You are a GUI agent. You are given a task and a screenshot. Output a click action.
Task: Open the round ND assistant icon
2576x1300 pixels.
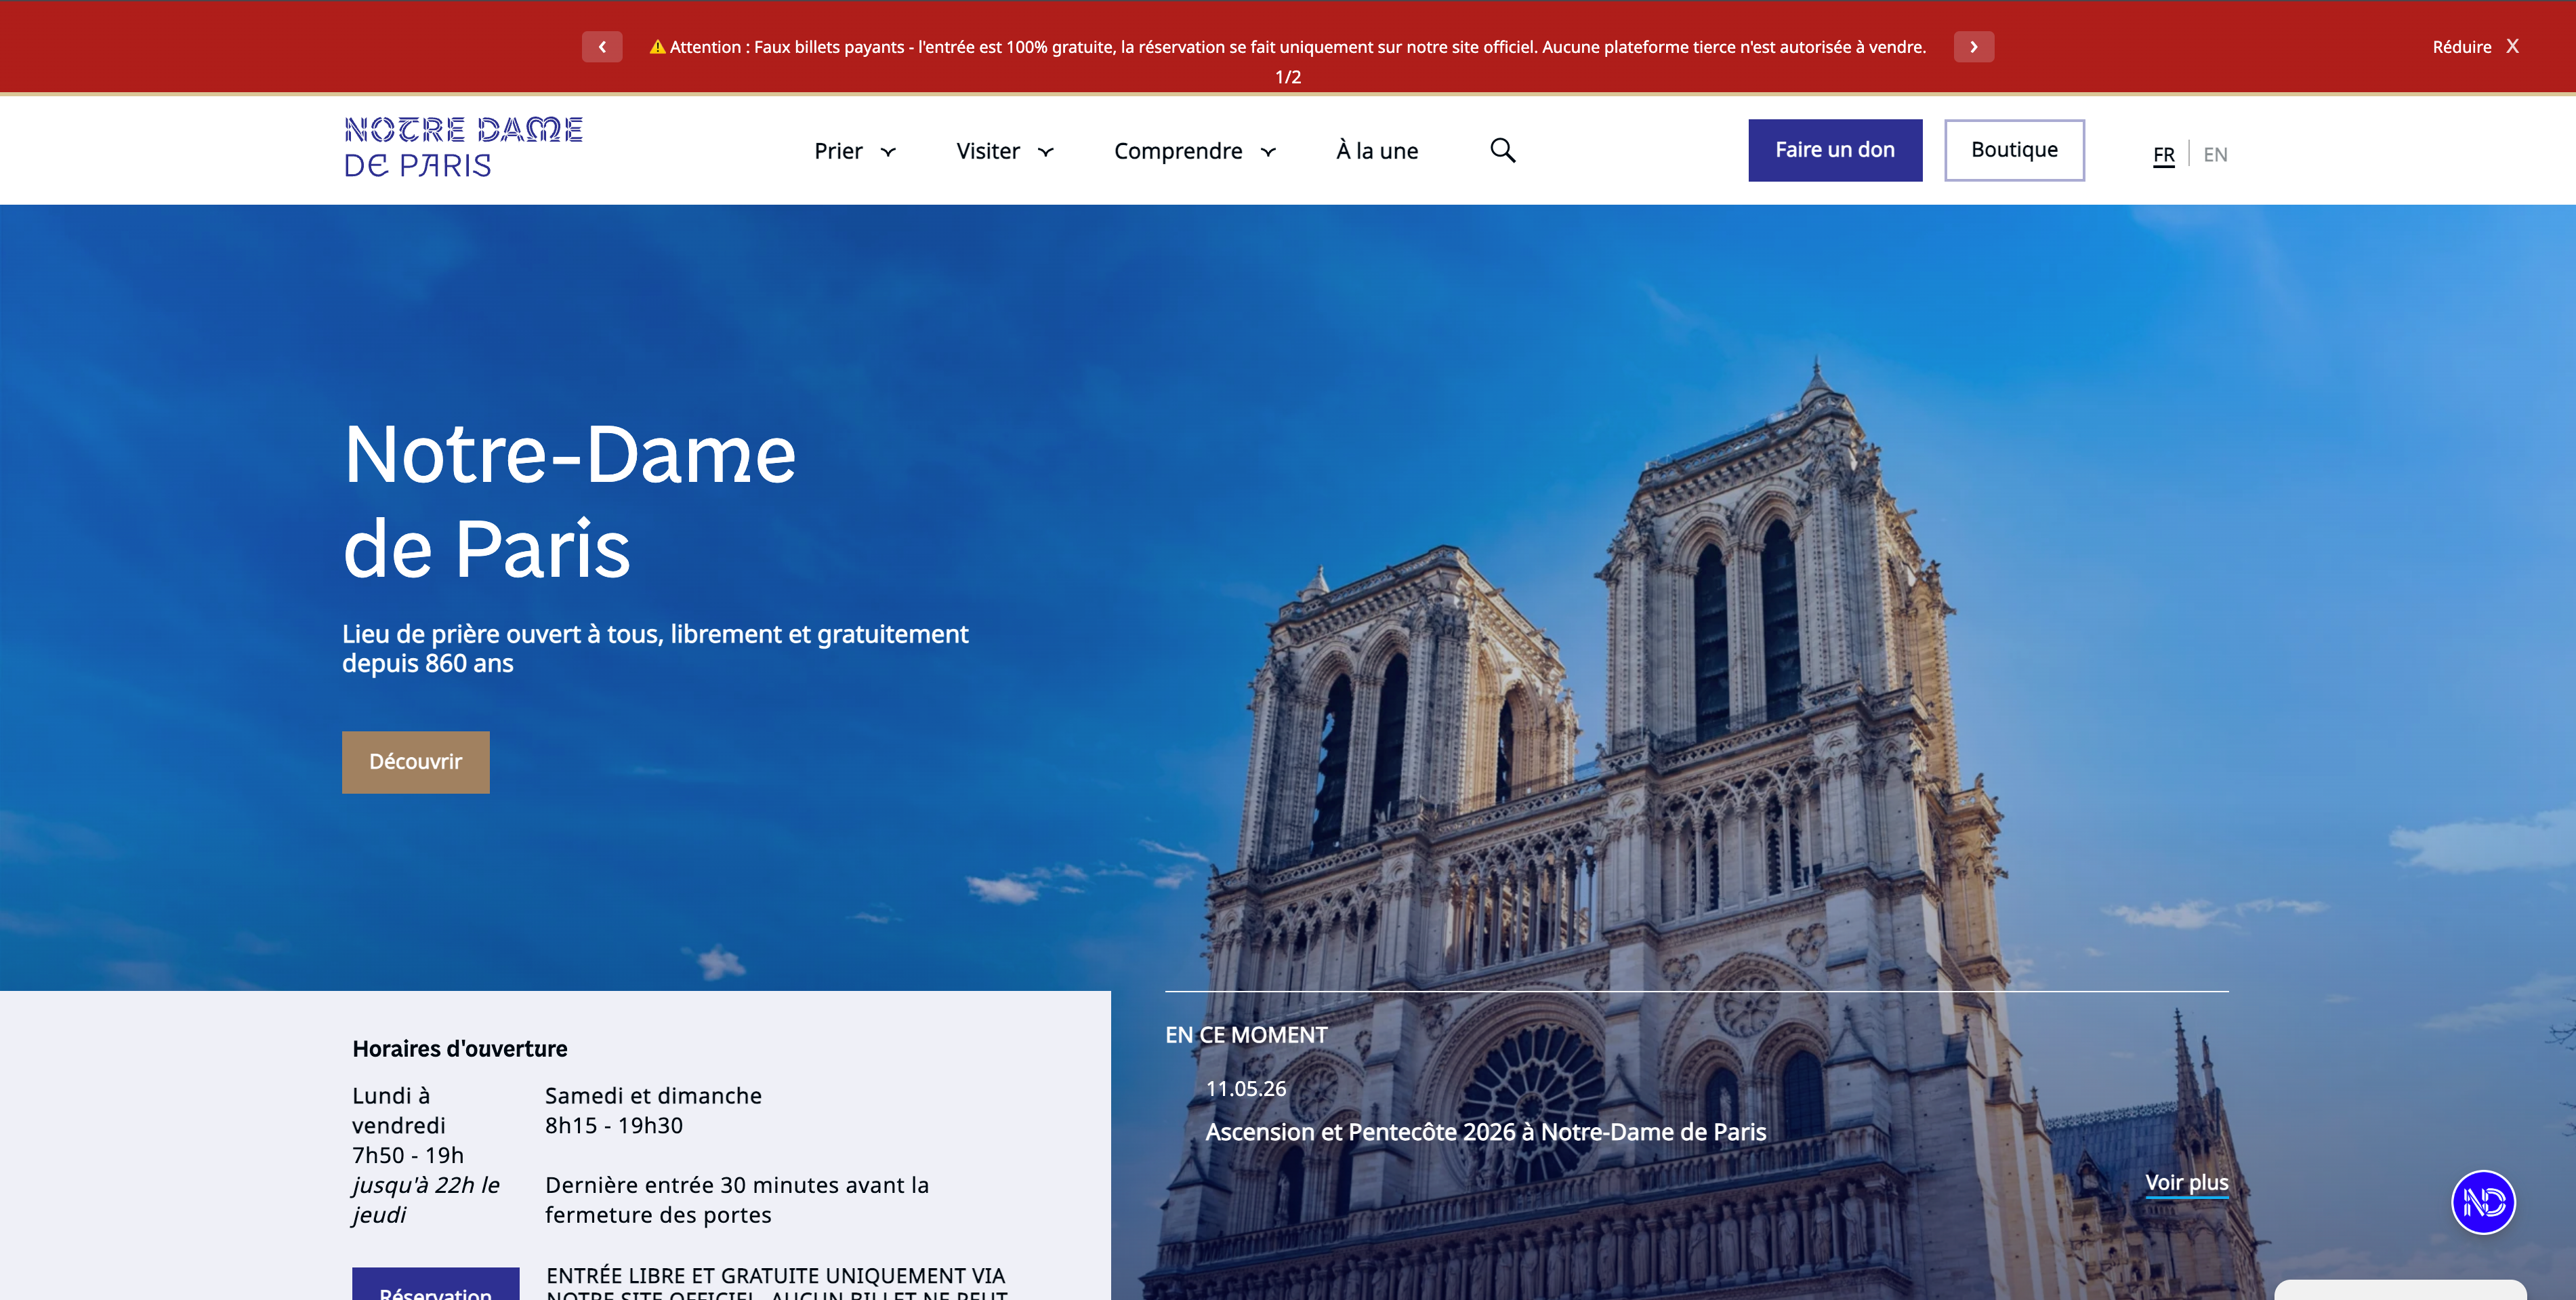[x=2483, y=1202]
